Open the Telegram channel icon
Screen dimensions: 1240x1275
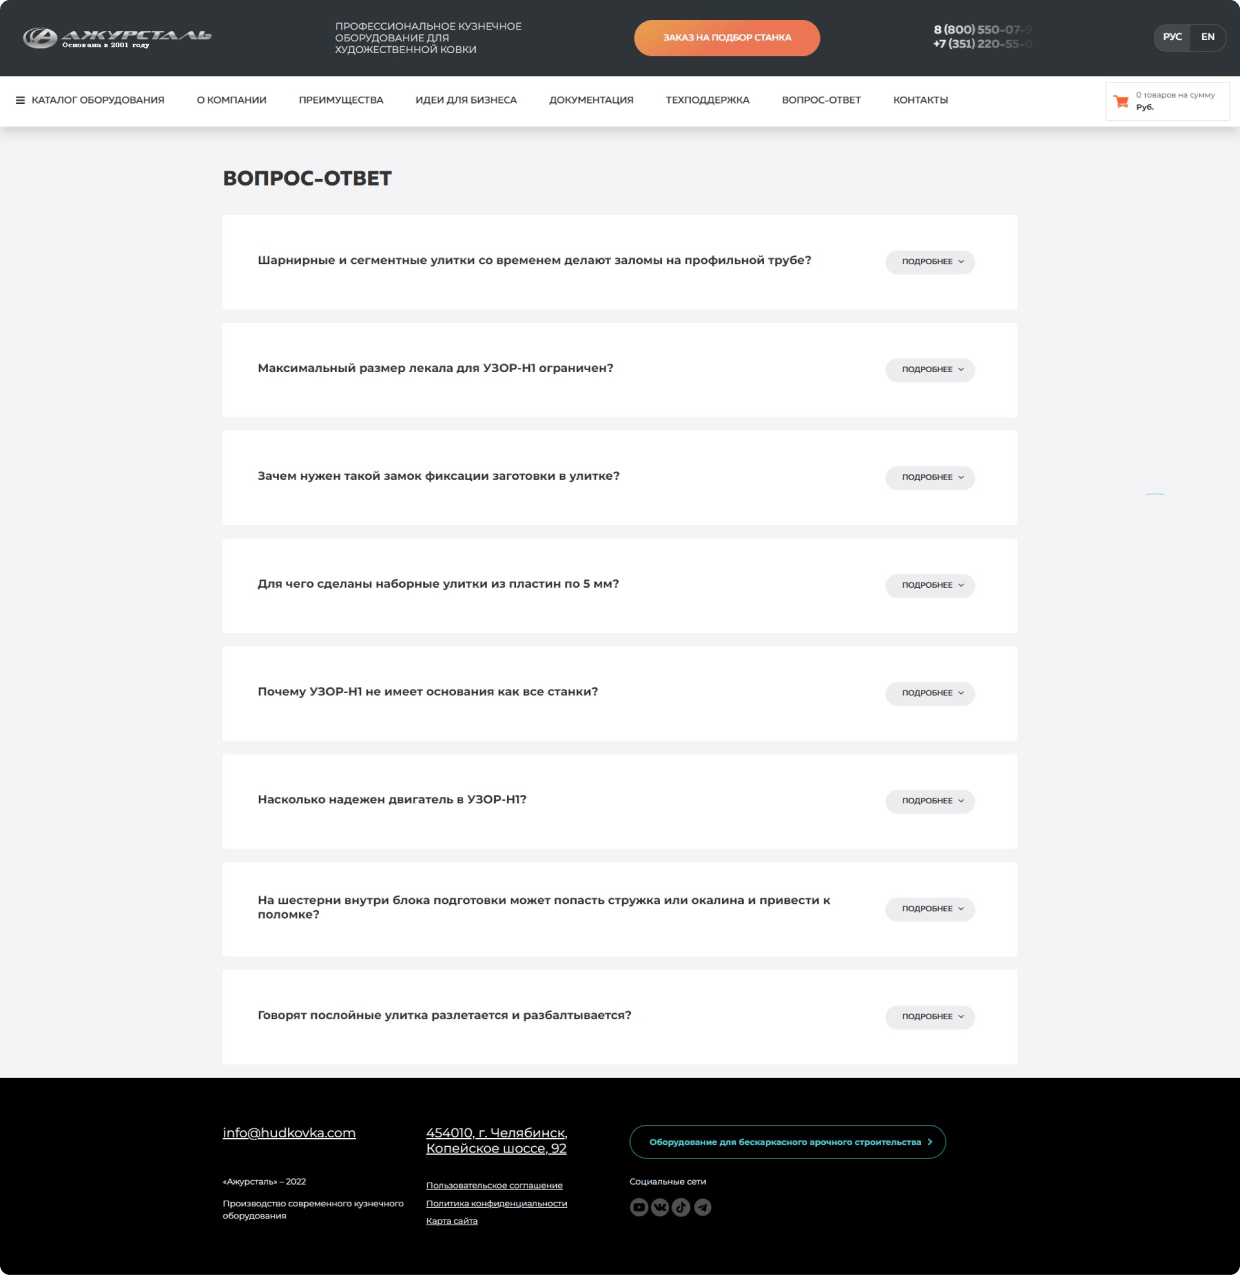(x=703, y=1207)
